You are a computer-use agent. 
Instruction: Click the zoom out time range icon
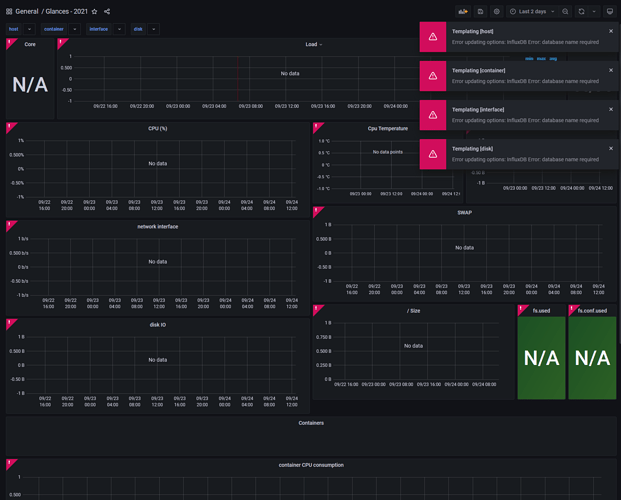[566, 11]
